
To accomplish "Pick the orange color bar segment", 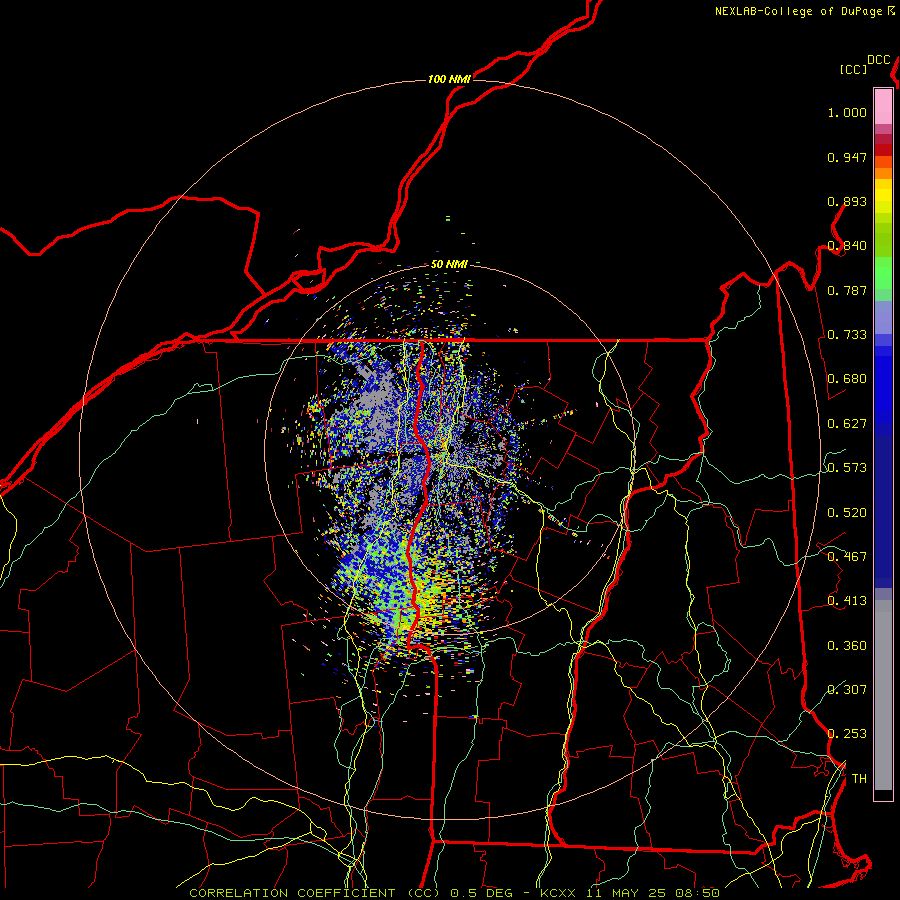I will pyautogui.click(x=883, y=173).
